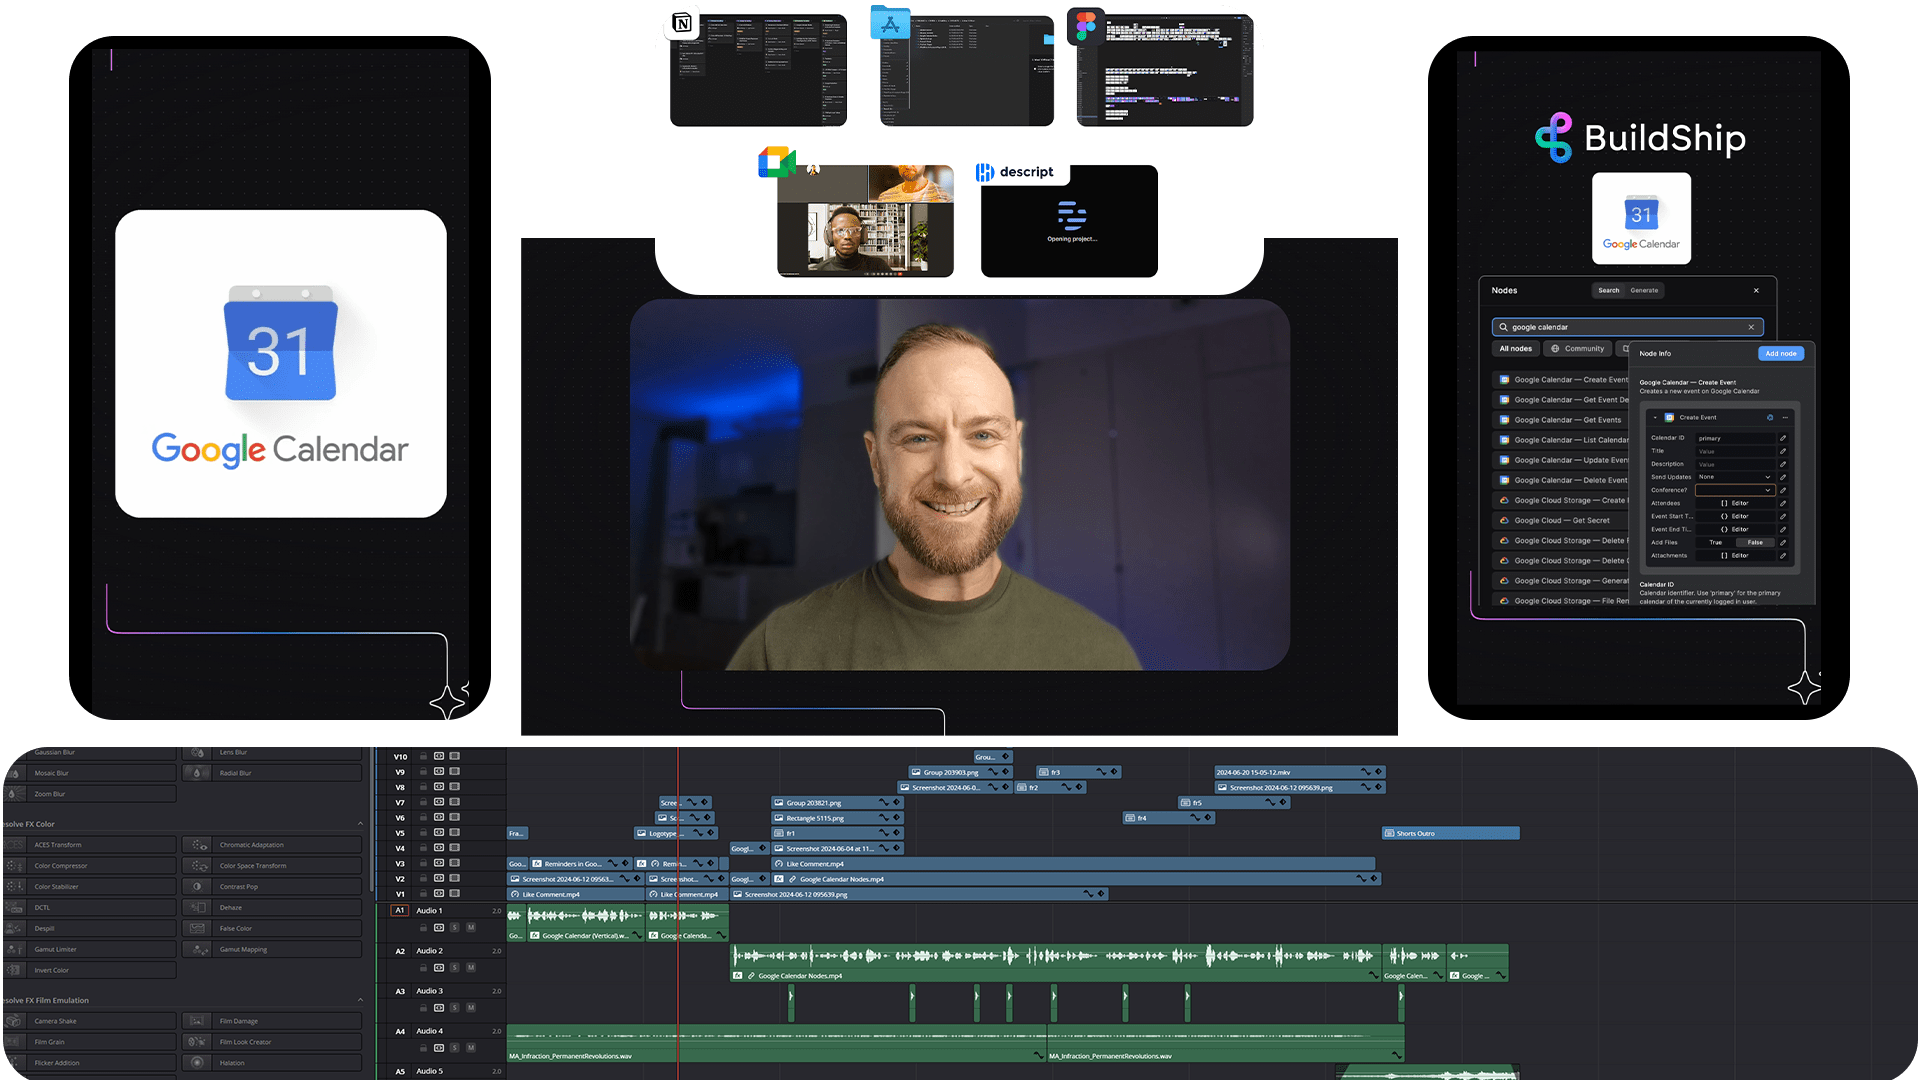
Task: Mute the Audio 2 track
Action: pos(471,968)
